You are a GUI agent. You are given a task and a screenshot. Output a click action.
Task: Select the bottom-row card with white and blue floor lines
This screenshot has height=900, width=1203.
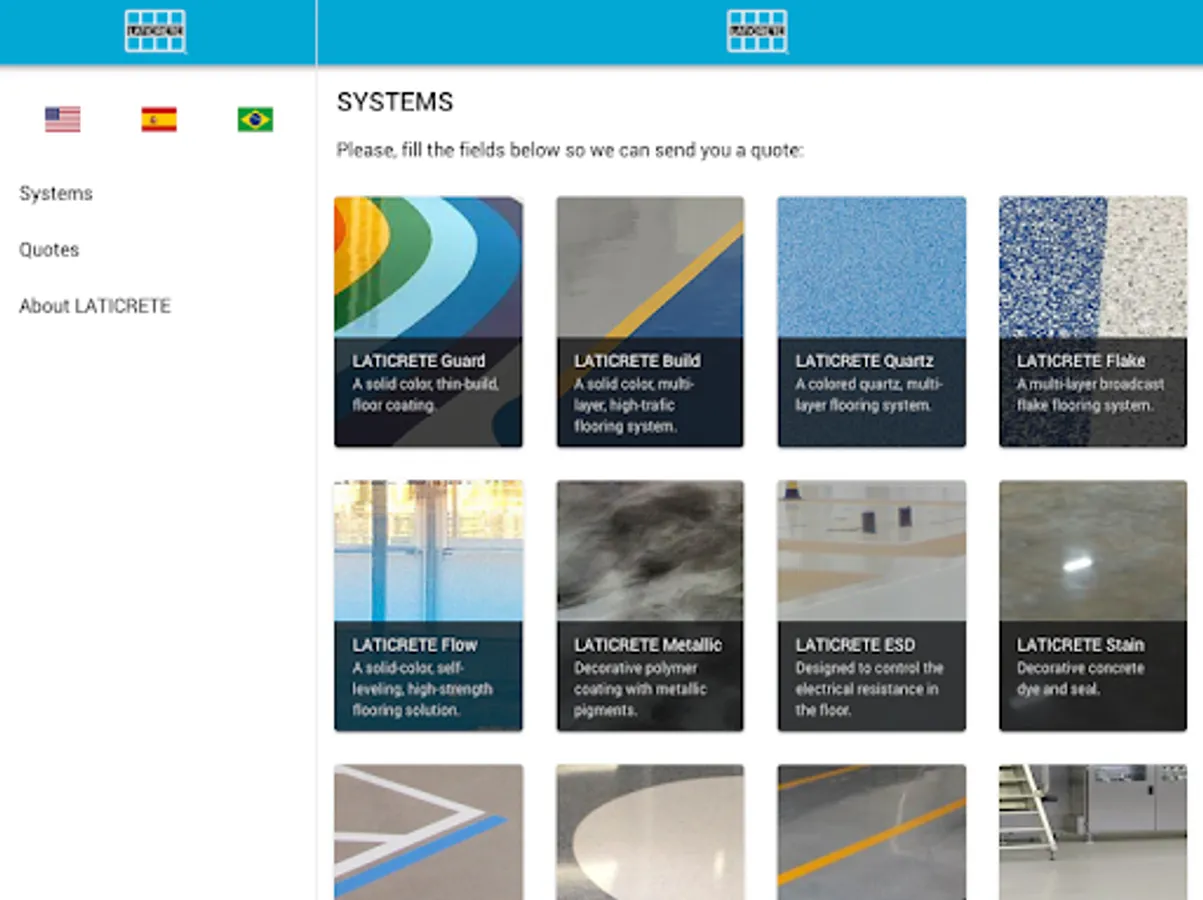point(428,832)
